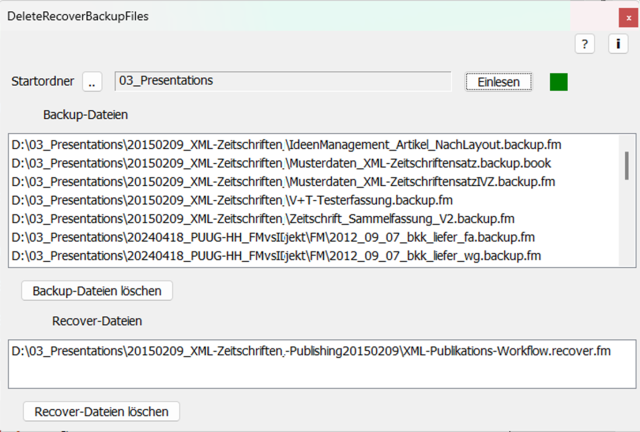
Task: Click the green status indicator square
Action: (x=558, y=81)
